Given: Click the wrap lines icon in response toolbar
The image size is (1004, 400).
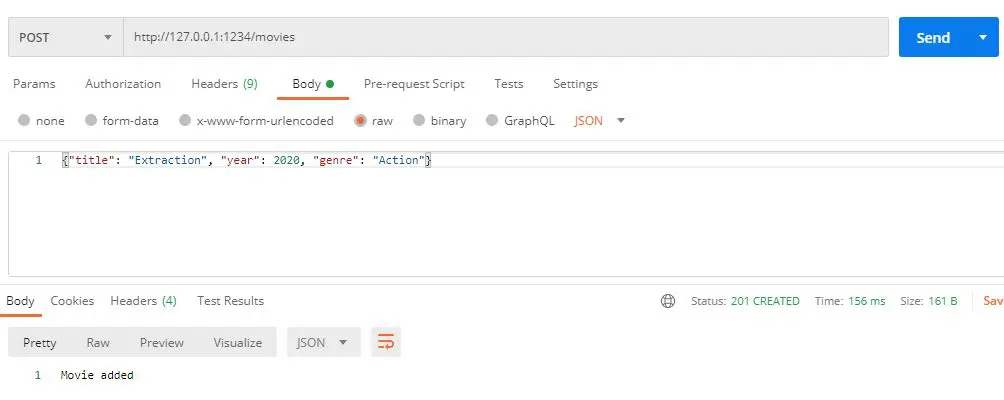Looking at the screenshot, I should click(x=385, y=342).
